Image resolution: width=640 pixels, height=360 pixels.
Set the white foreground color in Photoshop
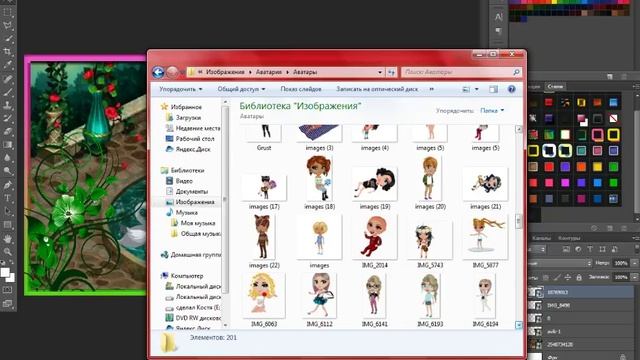tap(5, 273)
